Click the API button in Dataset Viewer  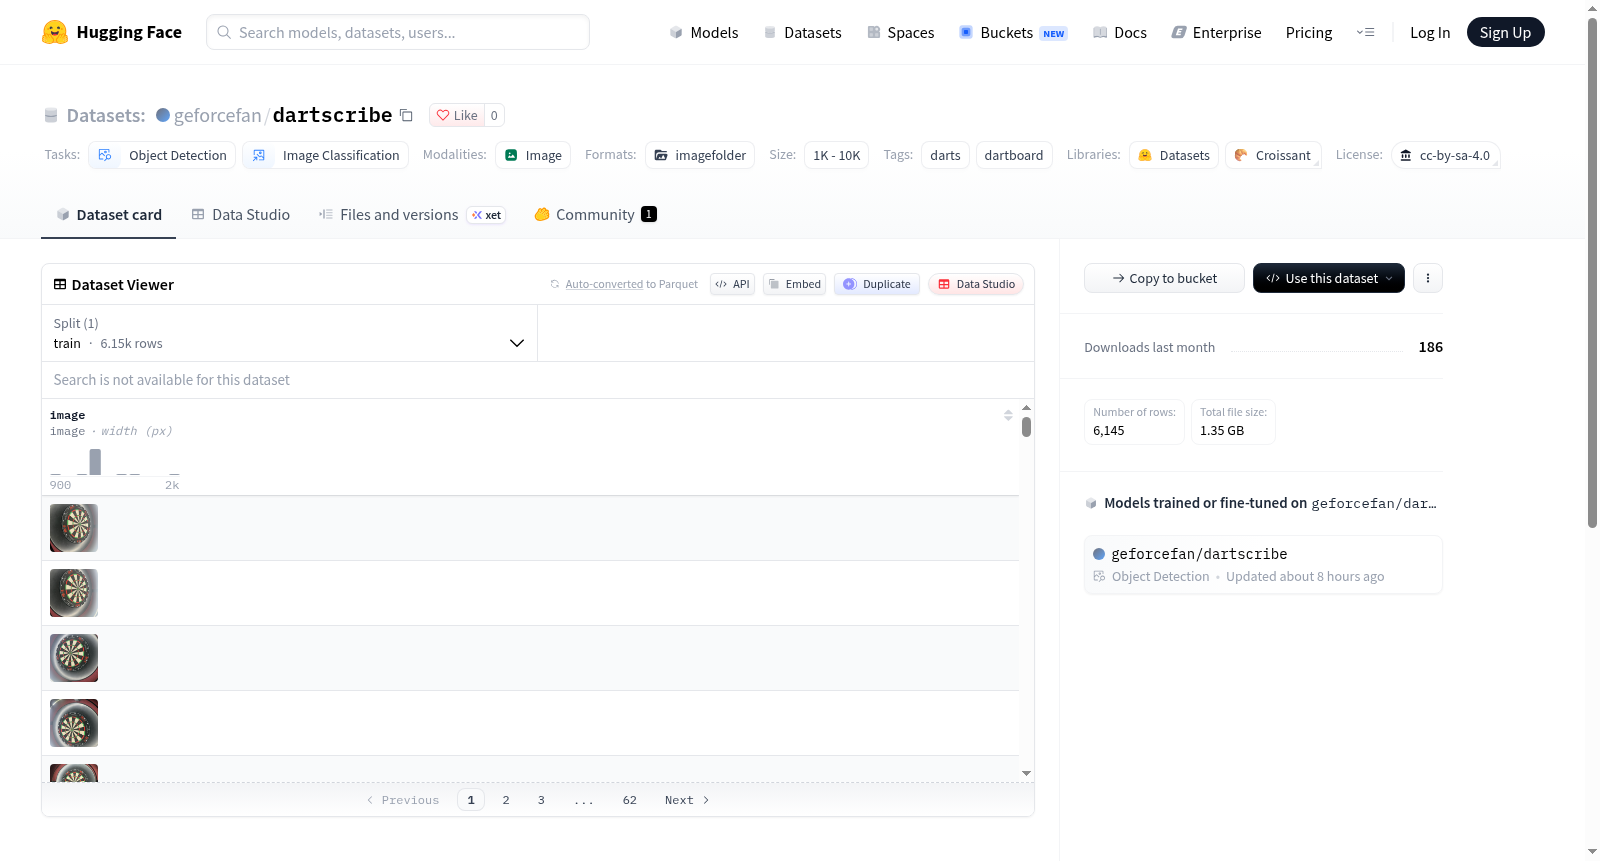click(732, 284)
